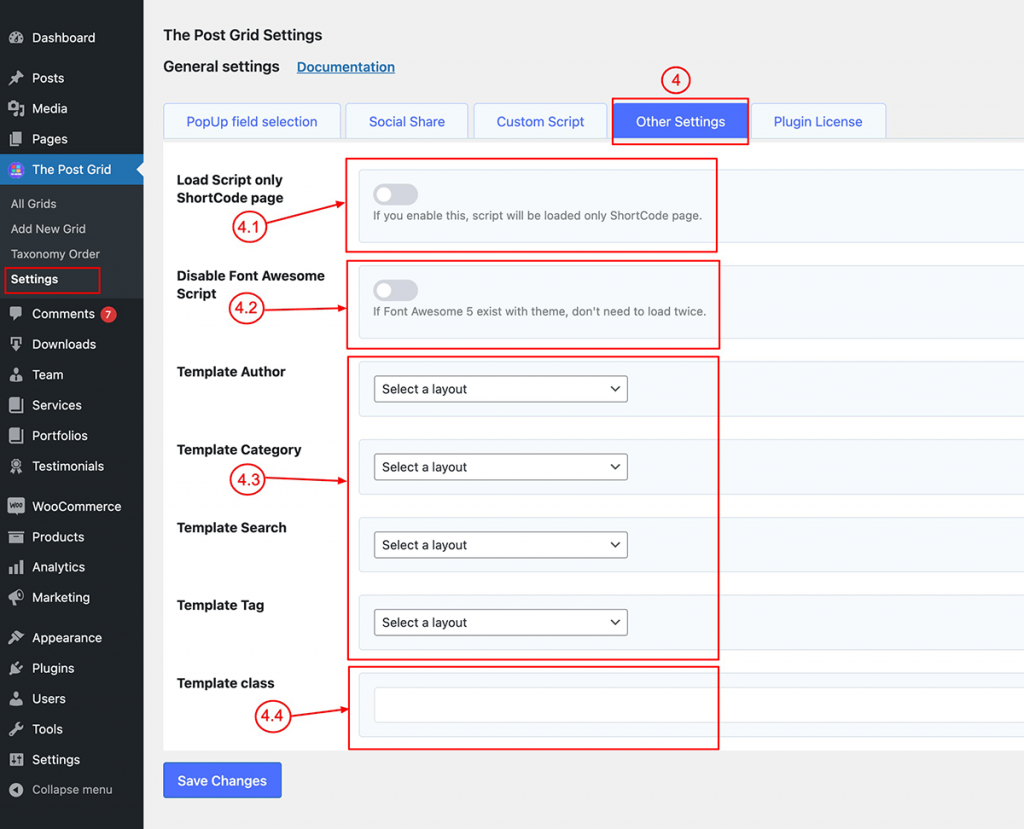Open the Comments menu label
Image resolution: width=1024 pixels, height=829 pixels.
(63, 314)
